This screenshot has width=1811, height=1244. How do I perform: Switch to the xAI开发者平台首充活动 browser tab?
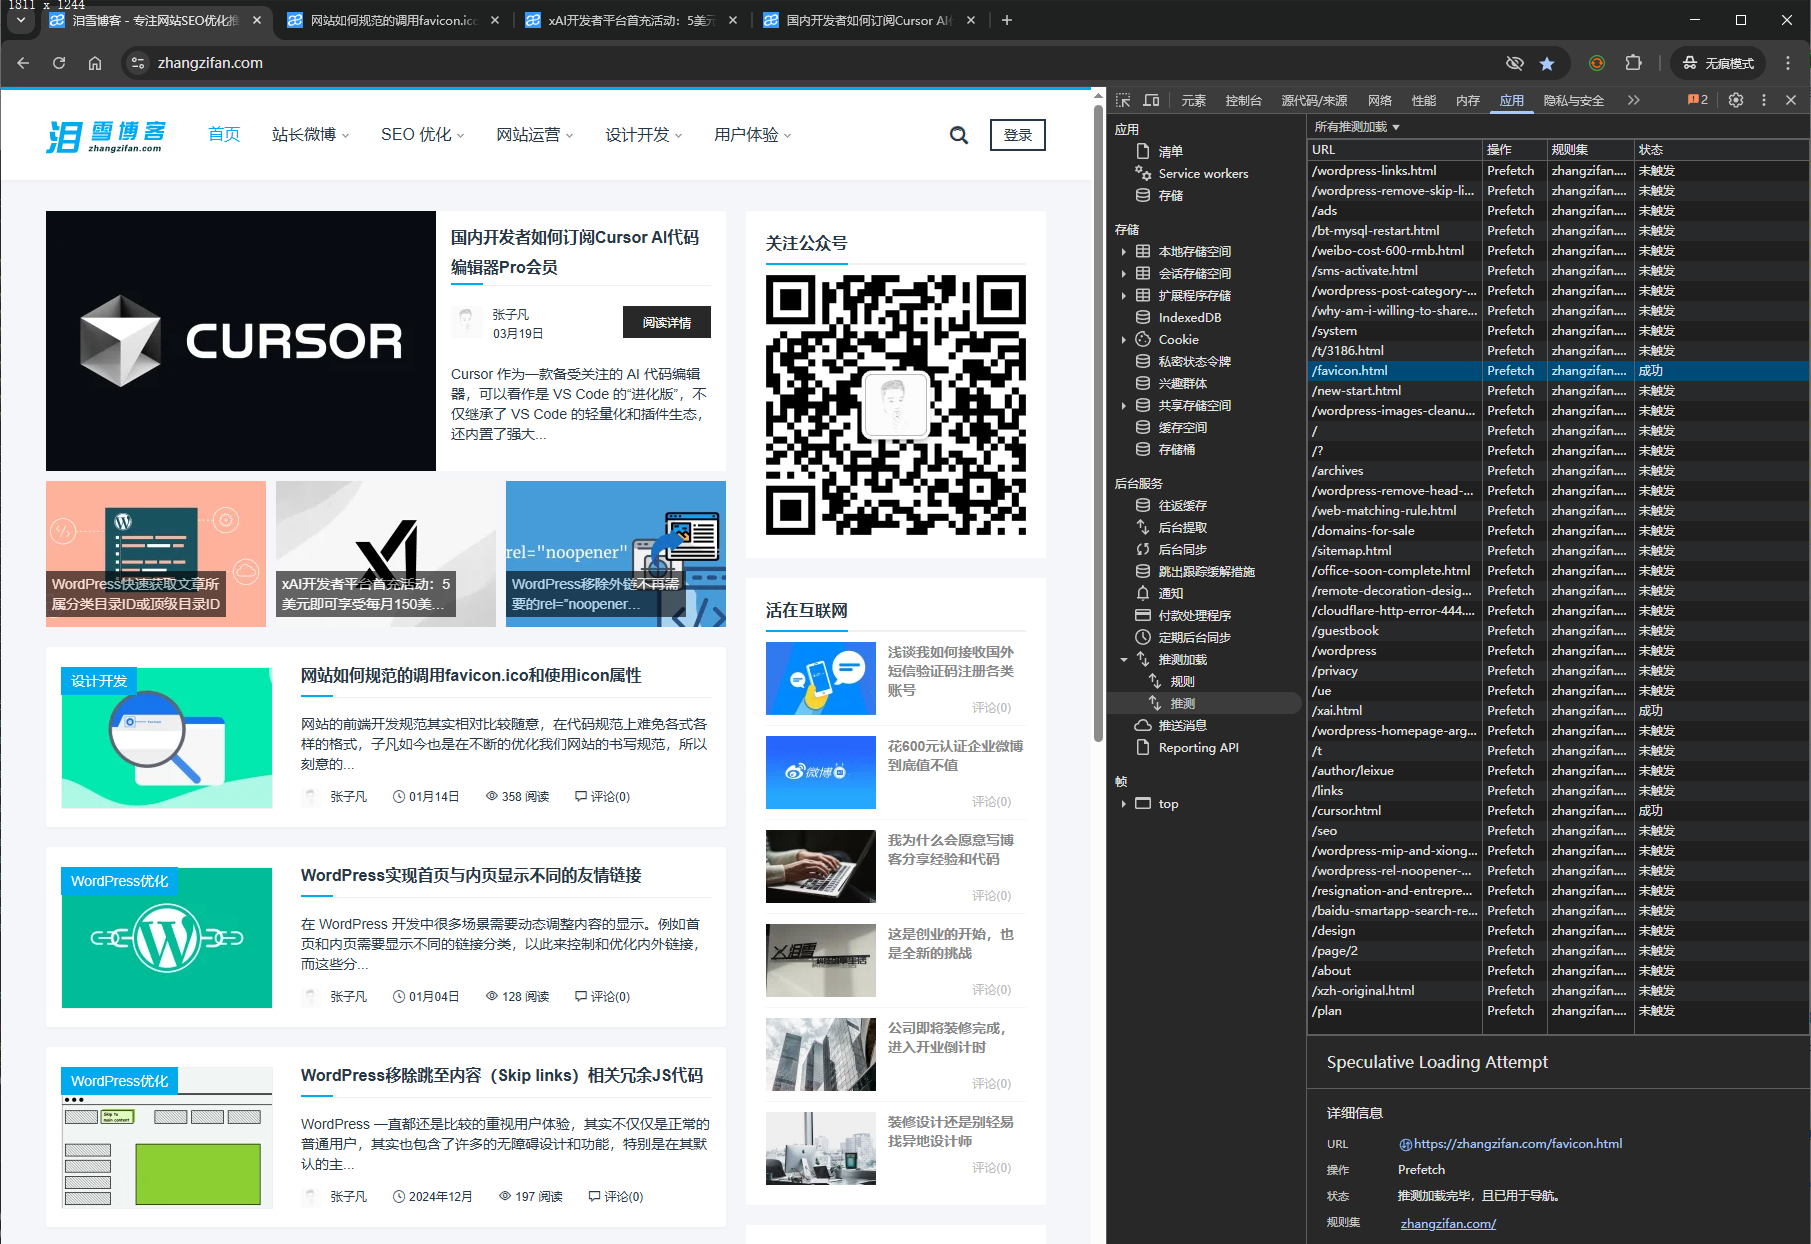(x=631, y=20)
